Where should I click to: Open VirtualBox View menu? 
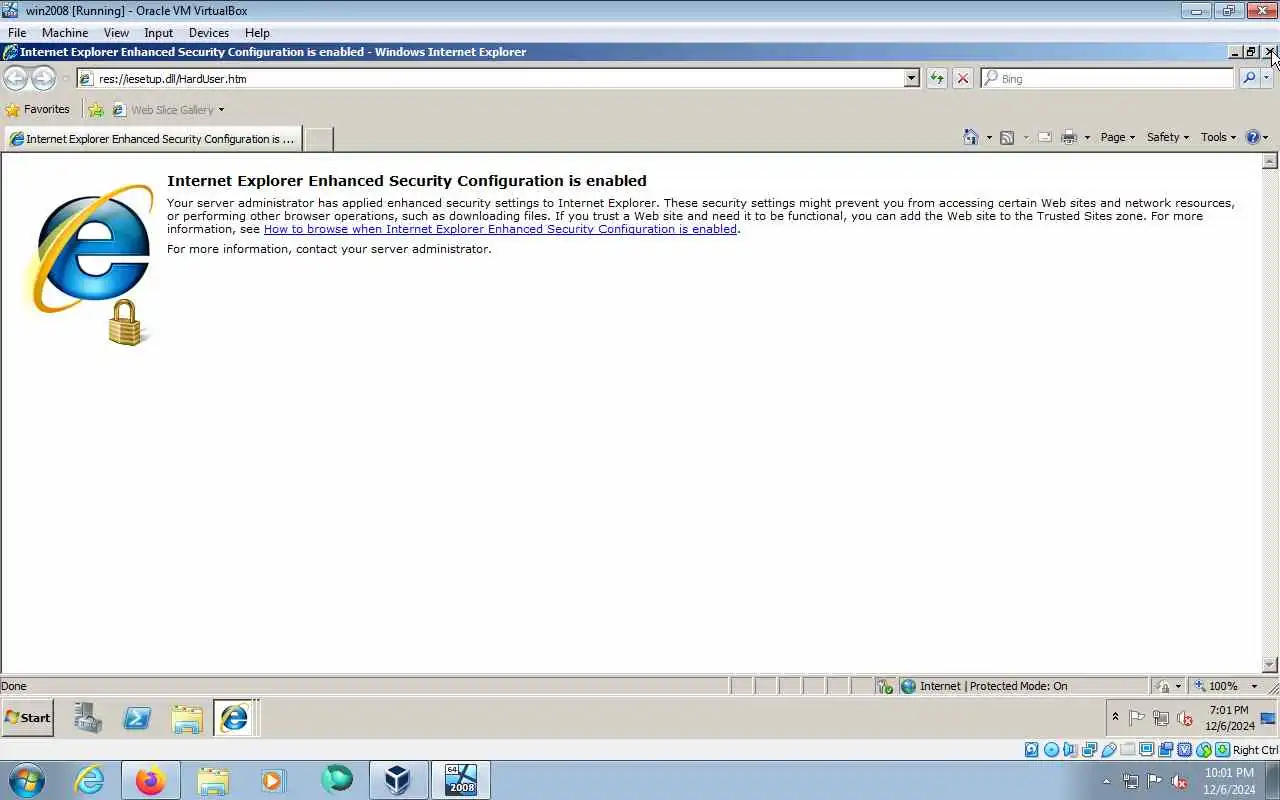click(x=116, y=33)
